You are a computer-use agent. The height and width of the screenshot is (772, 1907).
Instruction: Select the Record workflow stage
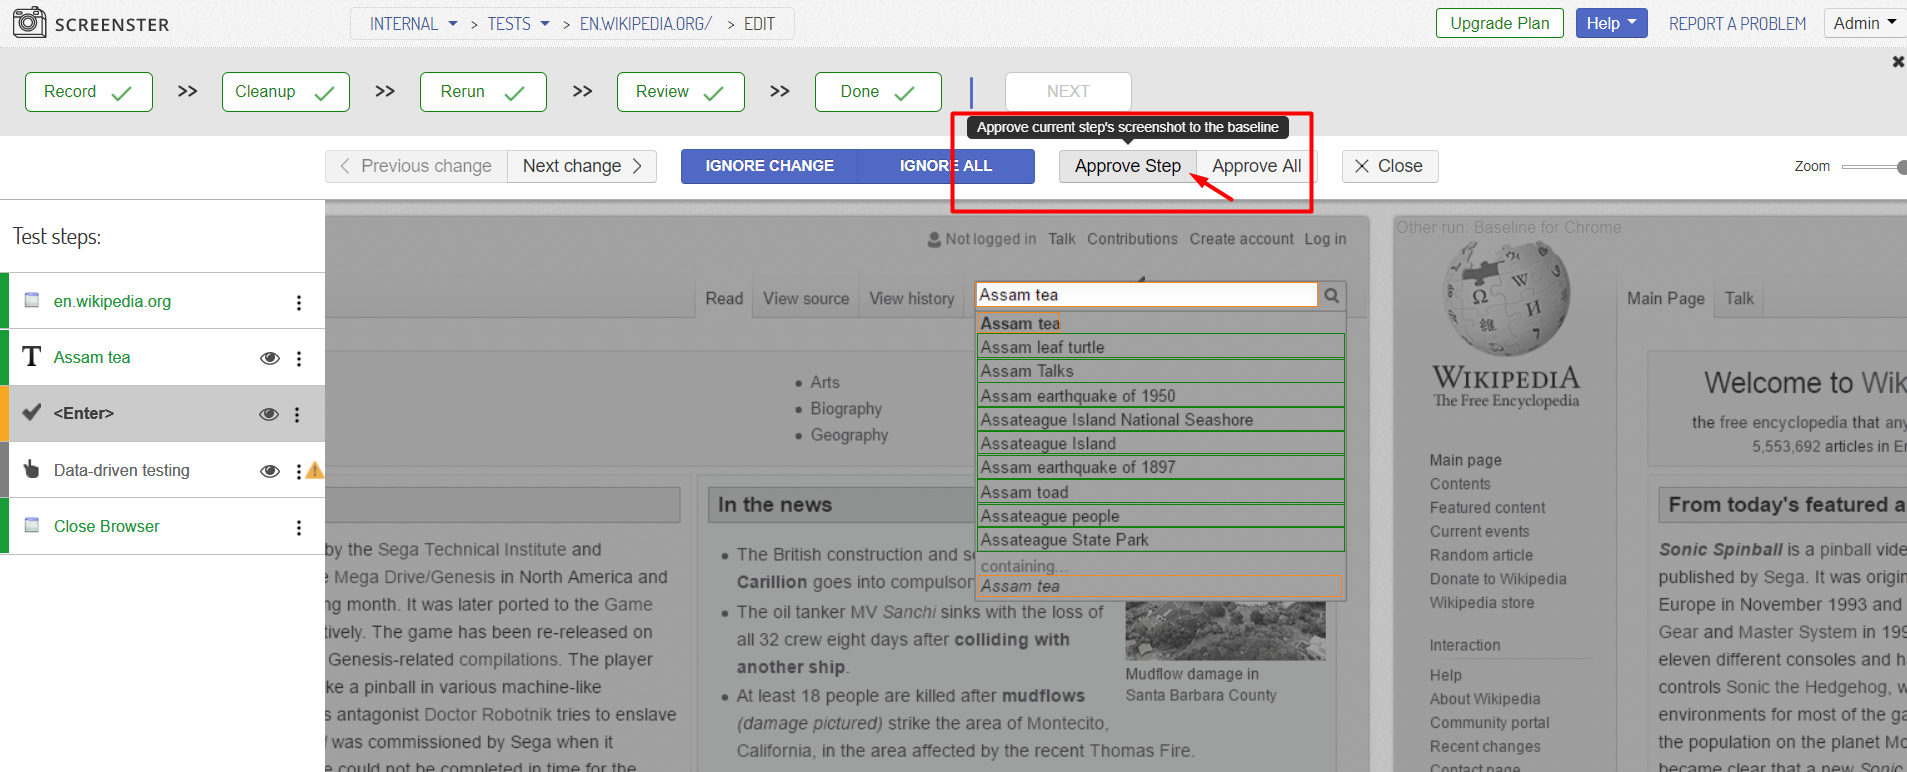[x=89, y=92]
